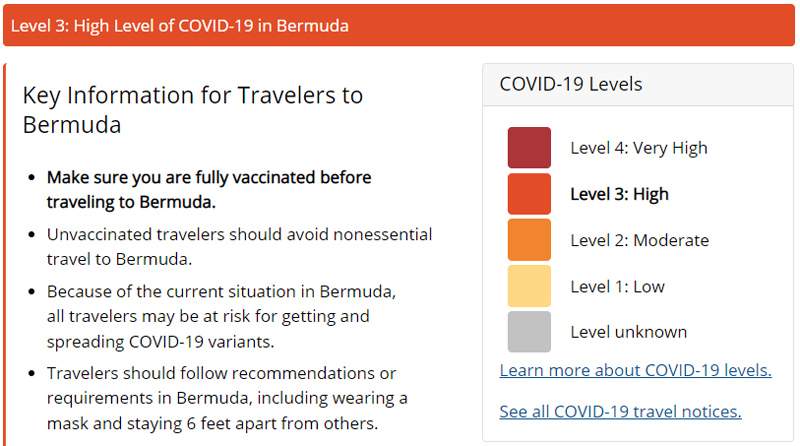Click the 'Level unknown' label text

click(x=628, y=332)
